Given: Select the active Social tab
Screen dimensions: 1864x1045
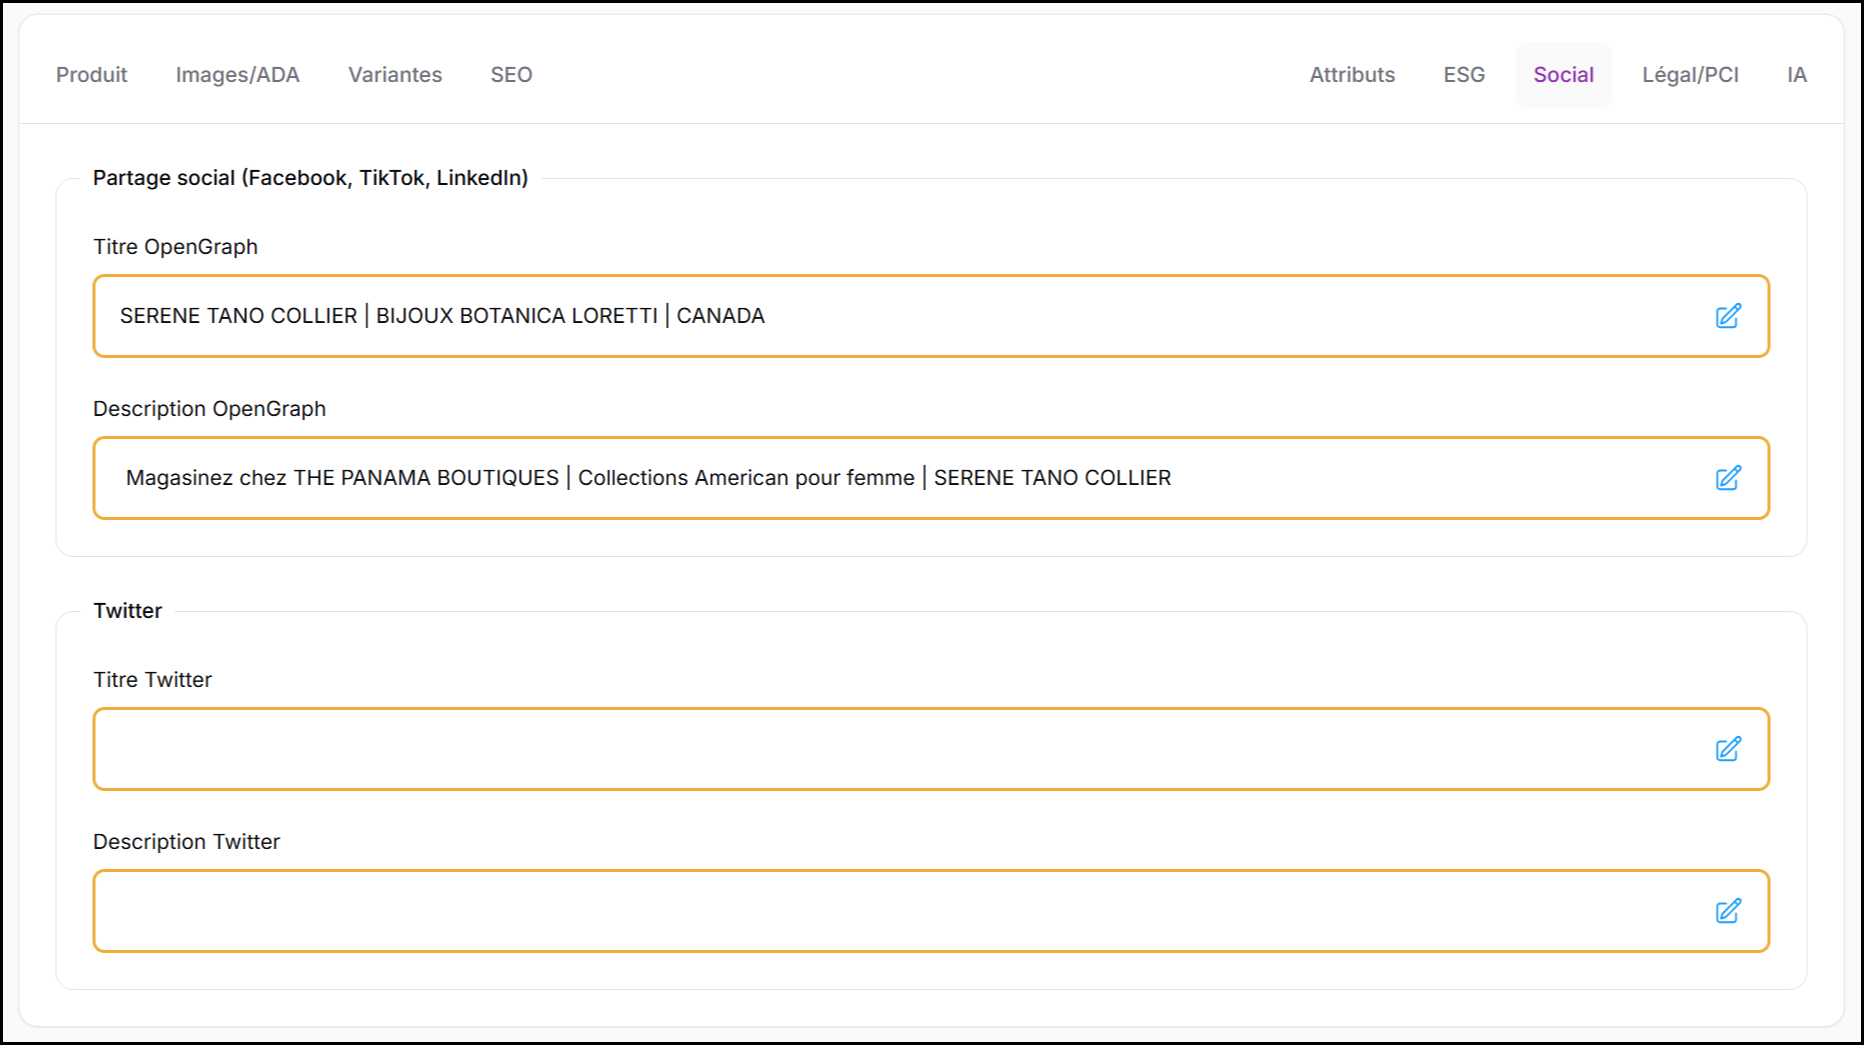Looking at the screenshot, I should pyautogui.click(x=1563, y=75).
